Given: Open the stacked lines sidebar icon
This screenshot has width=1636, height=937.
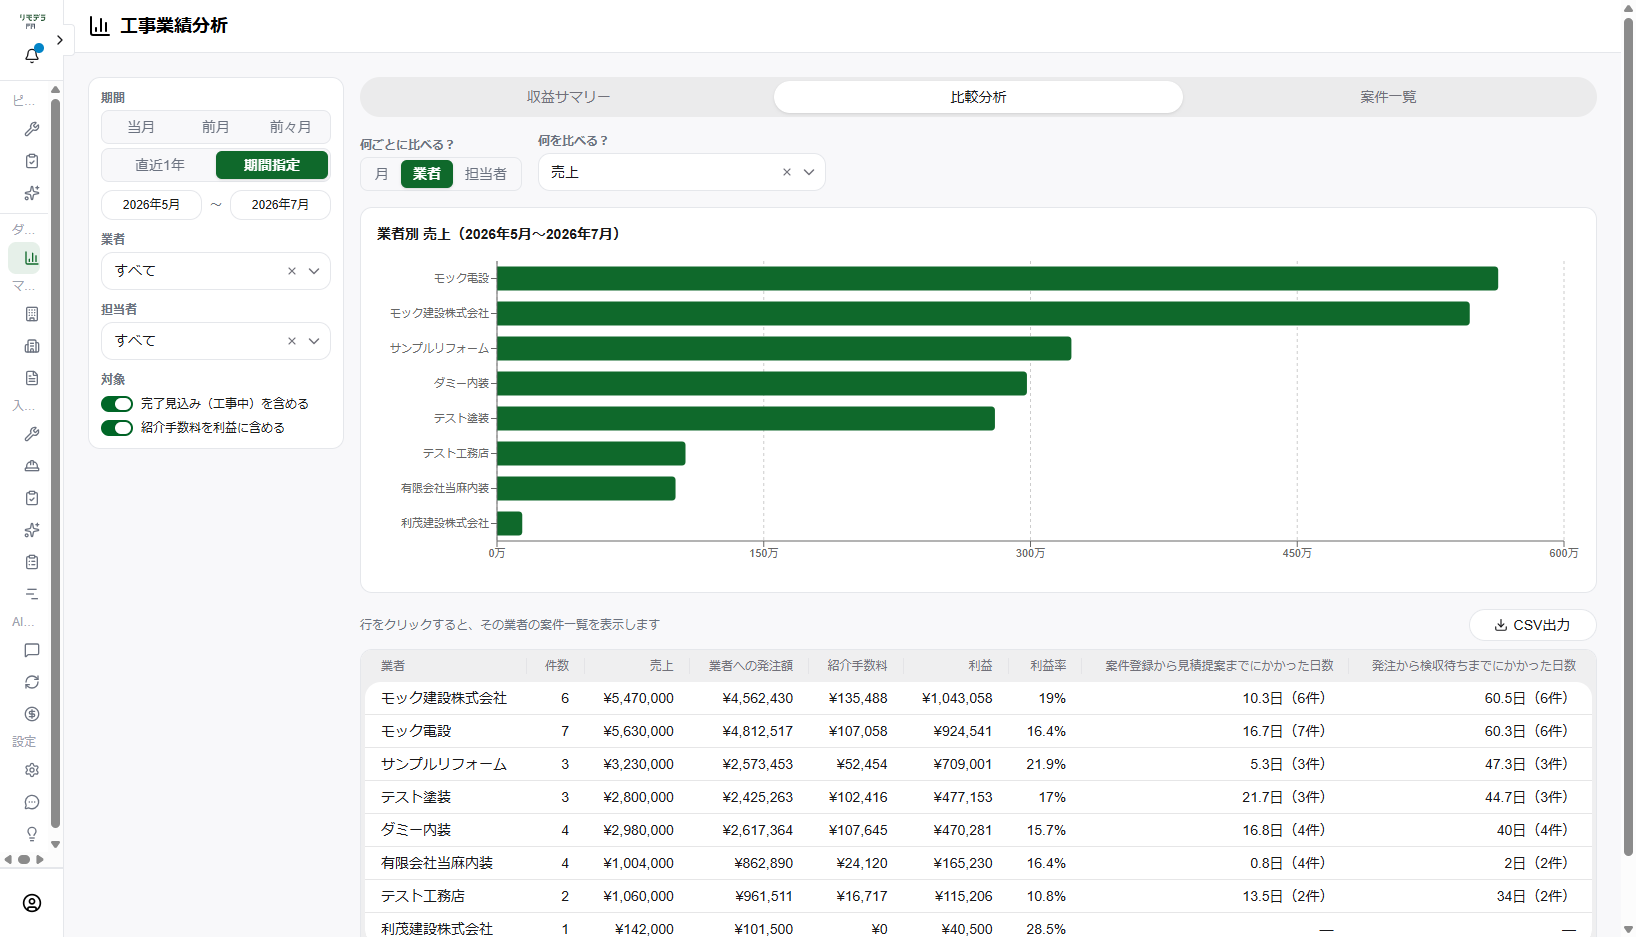Looking at the screenshot, I should point(32,594).
